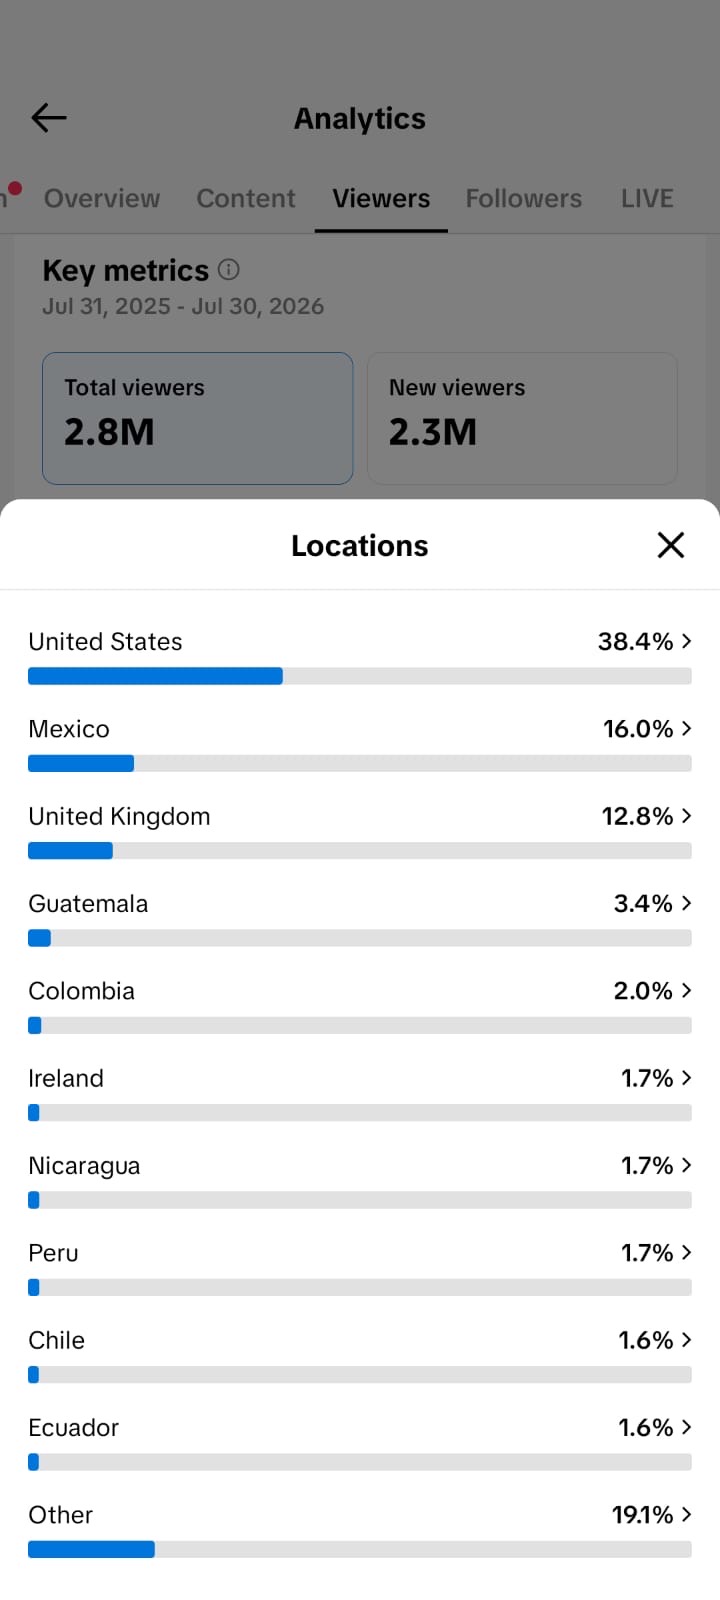Select the LIVE tab
The height and width of the screenshot is (1600, 720).
pos(647,198)
